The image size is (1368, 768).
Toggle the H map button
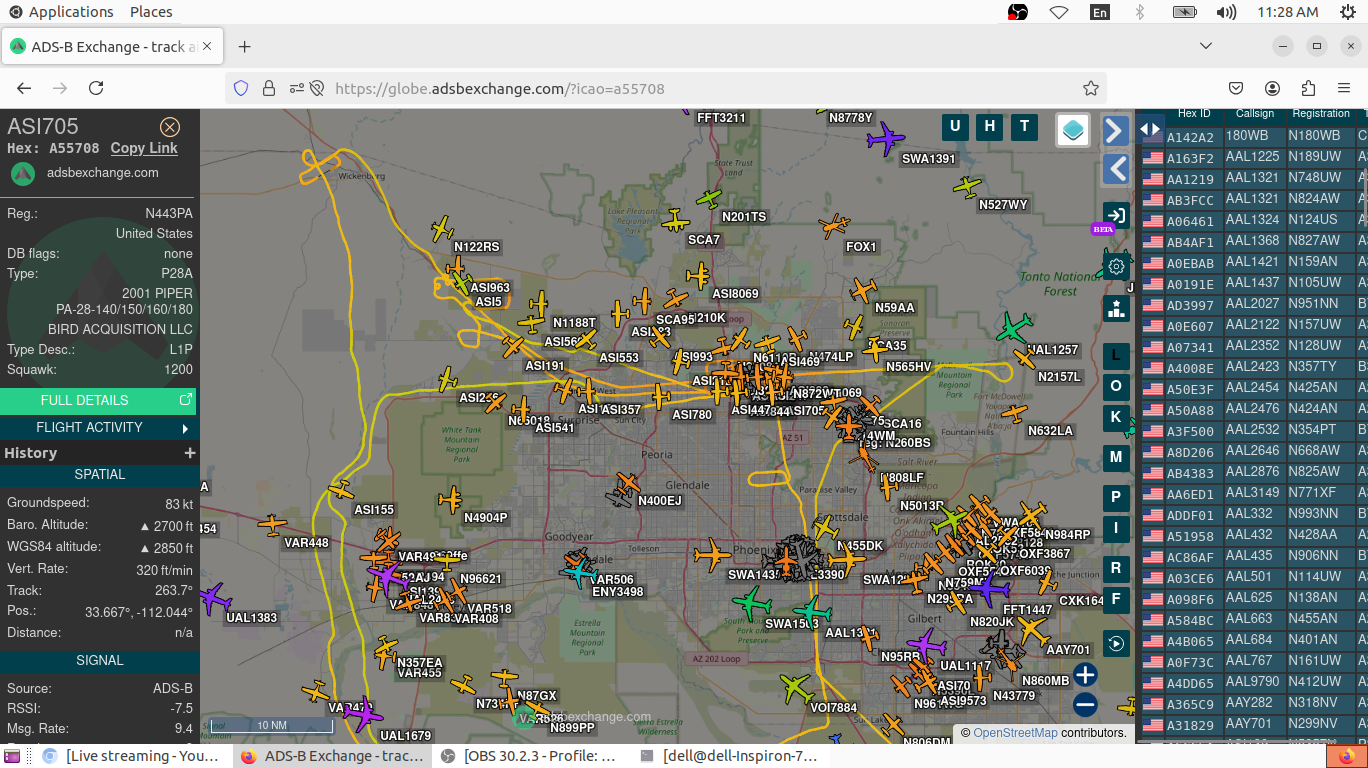click(990, 126)
